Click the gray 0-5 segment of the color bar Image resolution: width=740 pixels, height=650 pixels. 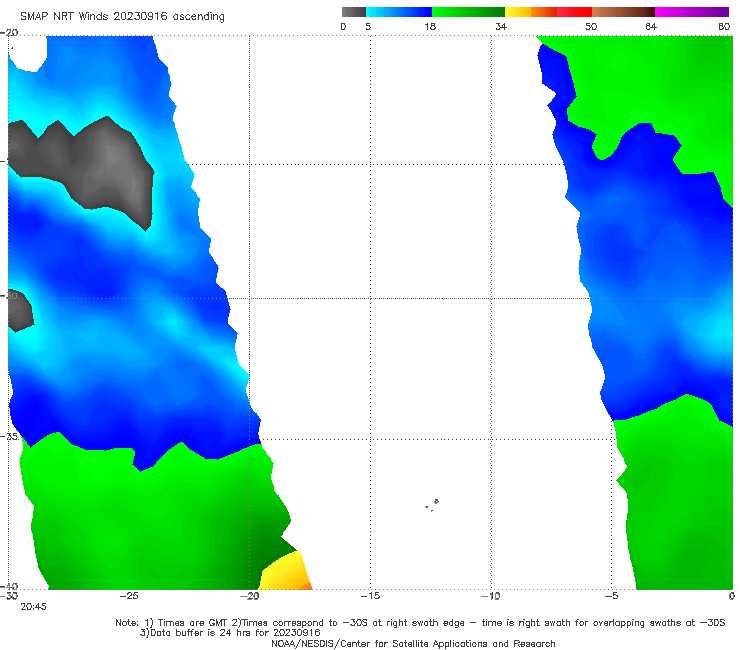(x=354, y=12)
